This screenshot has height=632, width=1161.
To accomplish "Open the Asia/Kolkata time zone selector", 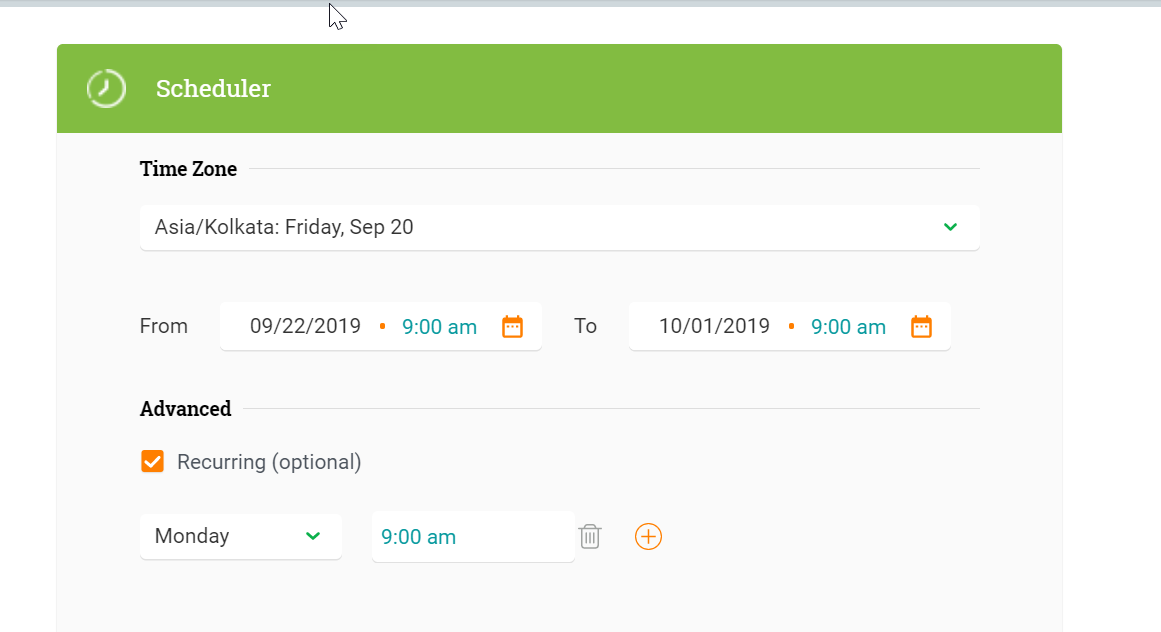I will pyautogui.click(x=560, y=227).
